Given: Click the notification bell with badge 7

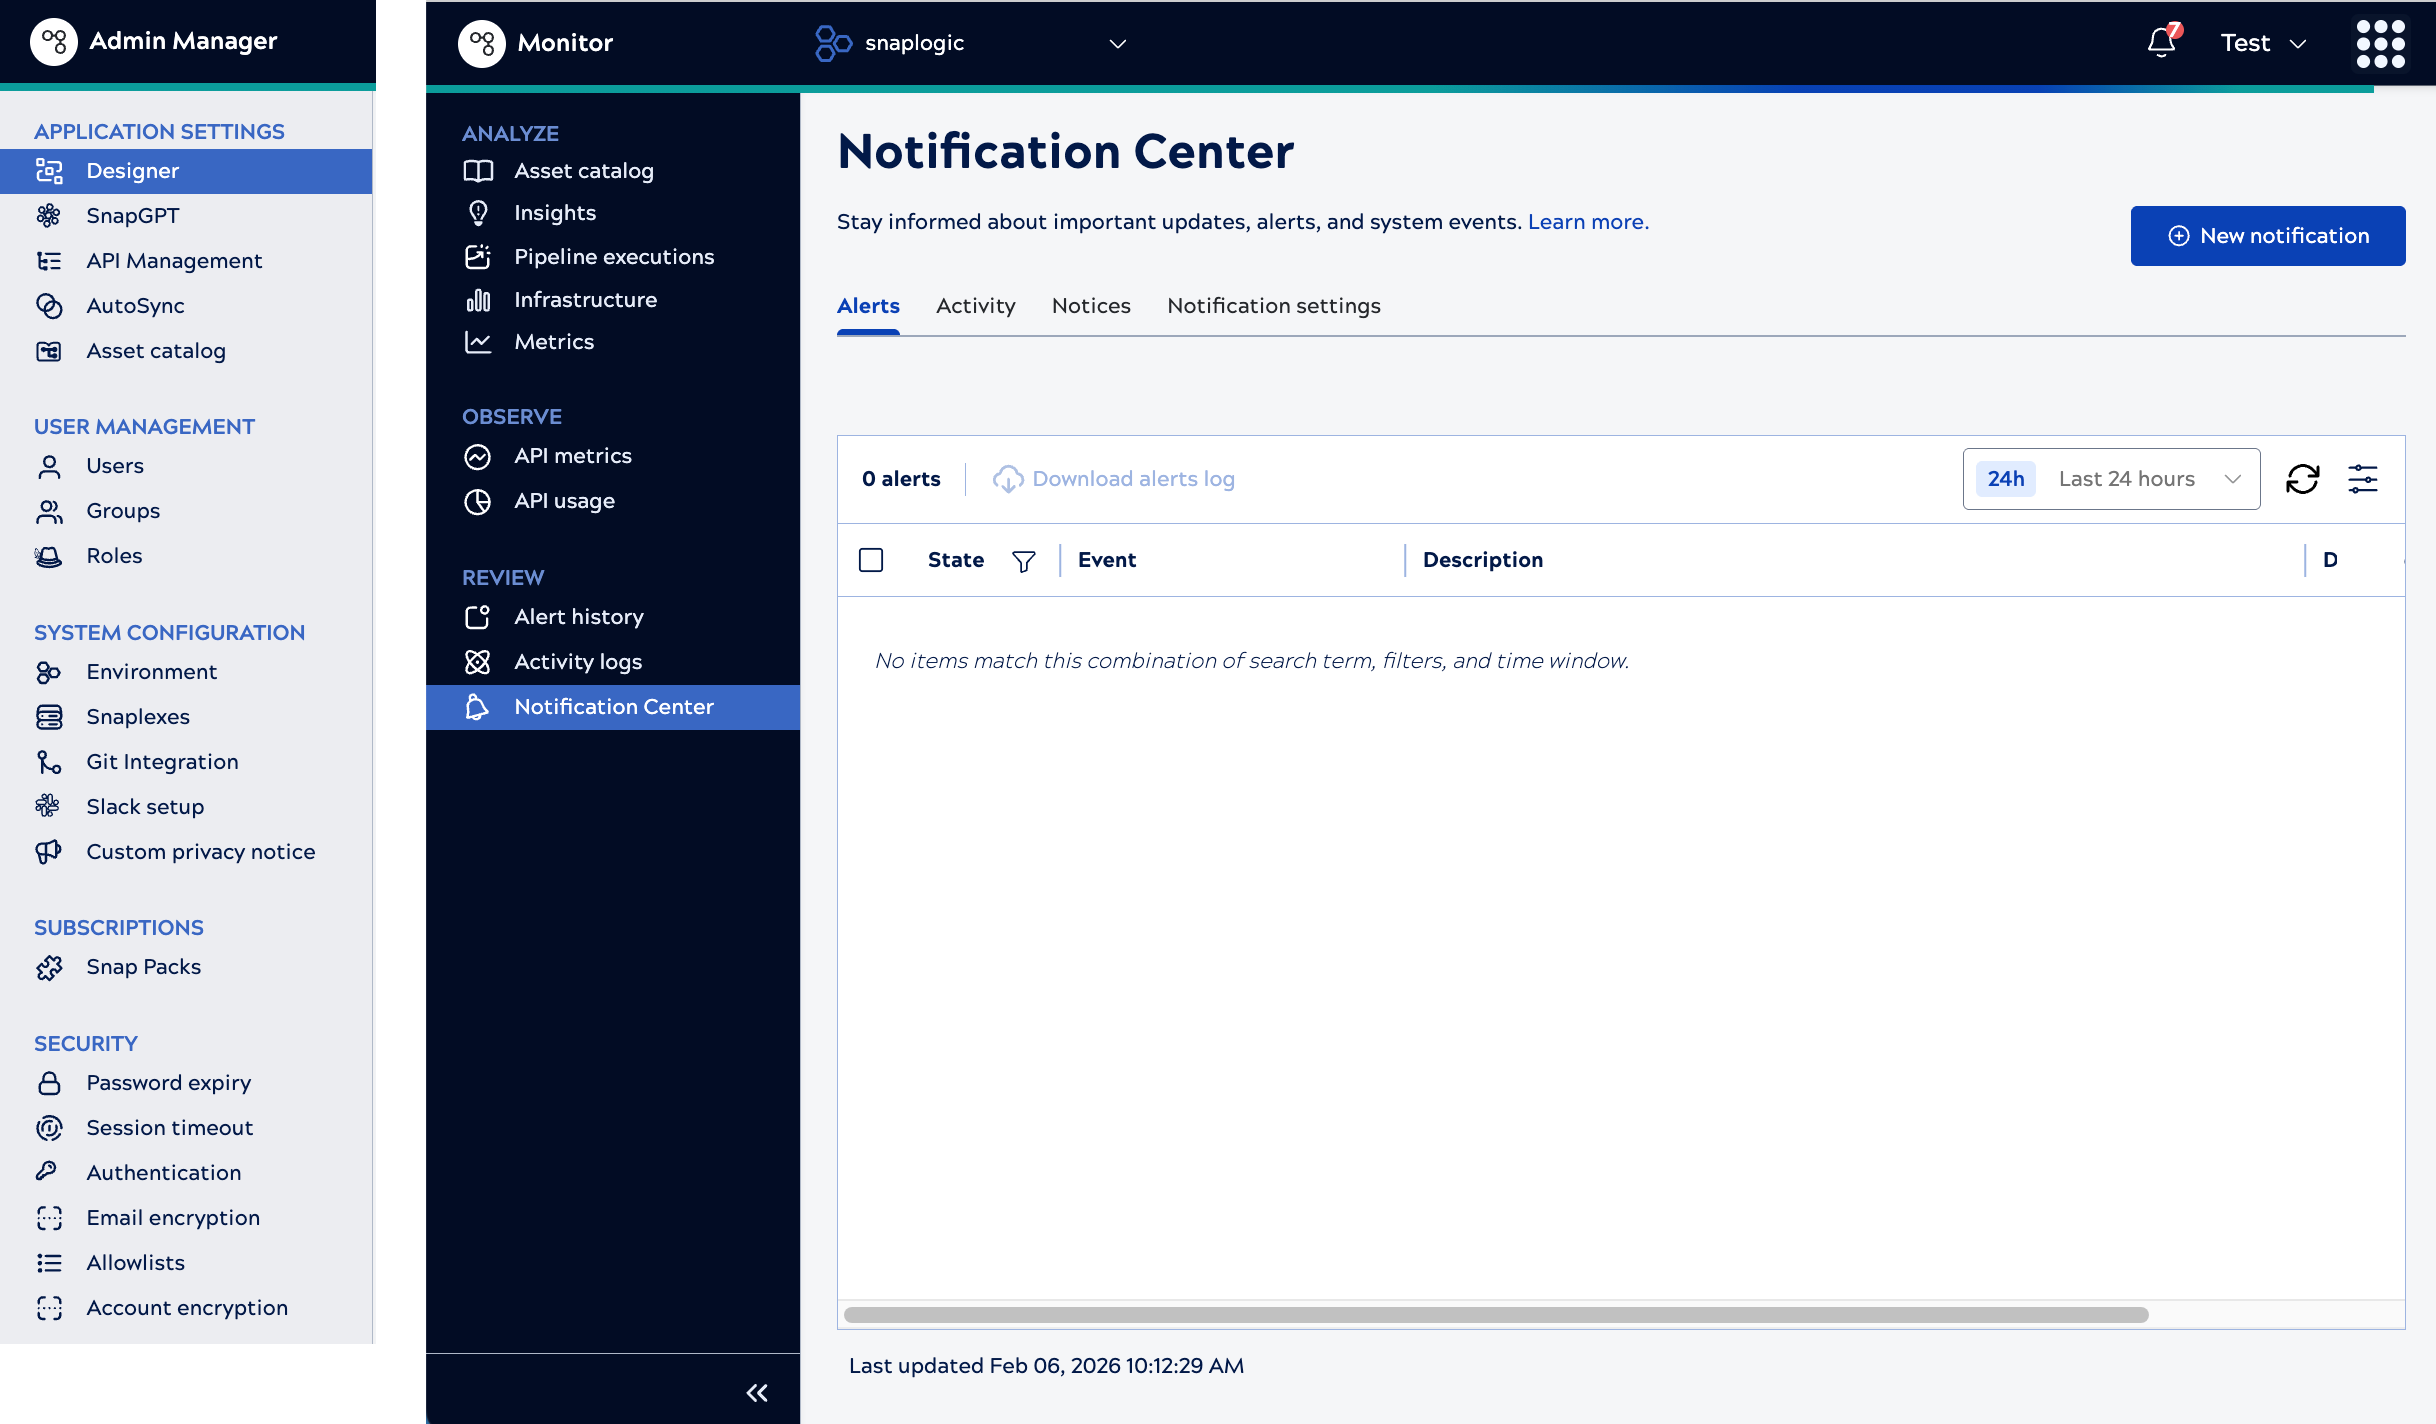Looking at the screenshot, I should point(2160,43).
